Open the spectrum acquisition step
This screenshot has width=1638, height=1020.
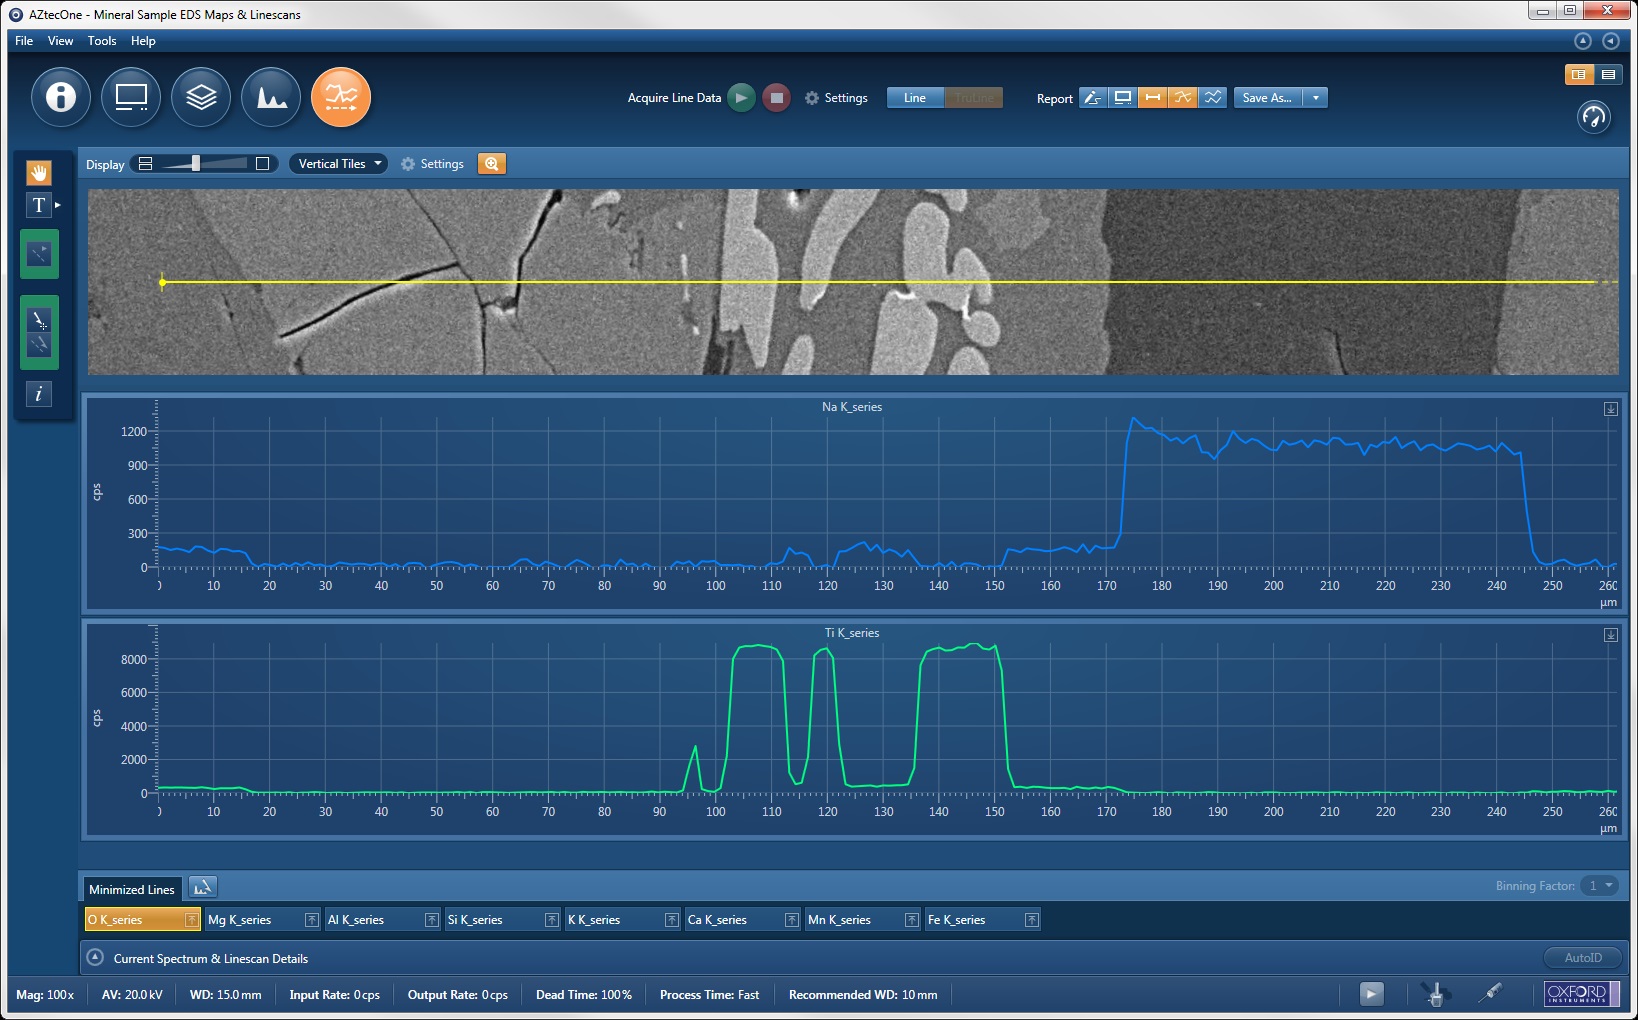(x=271, y=97)
